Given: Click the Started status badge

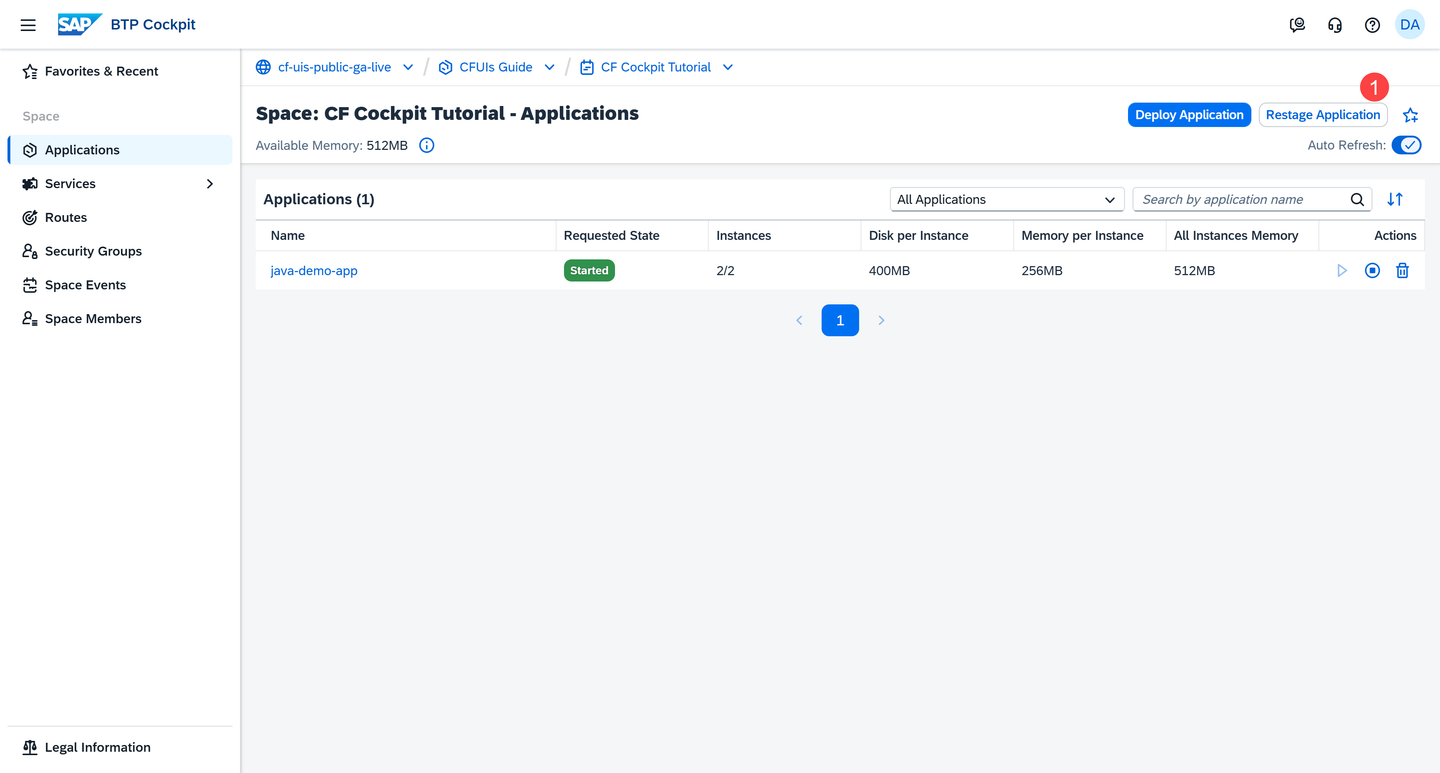Looking at the screenshot, I should (x=589, y=270).
